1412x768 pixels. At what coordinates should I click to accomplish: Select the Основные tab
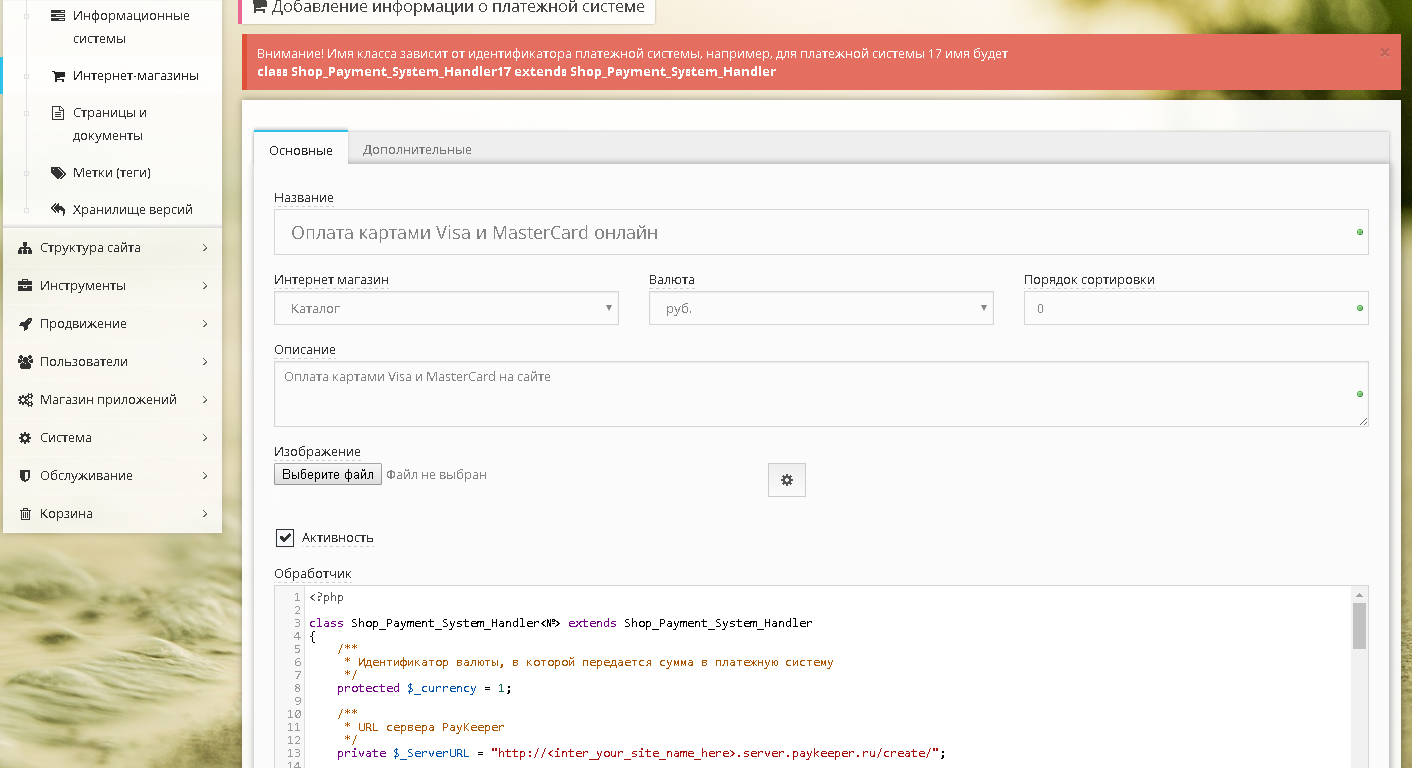pos(300,150)
